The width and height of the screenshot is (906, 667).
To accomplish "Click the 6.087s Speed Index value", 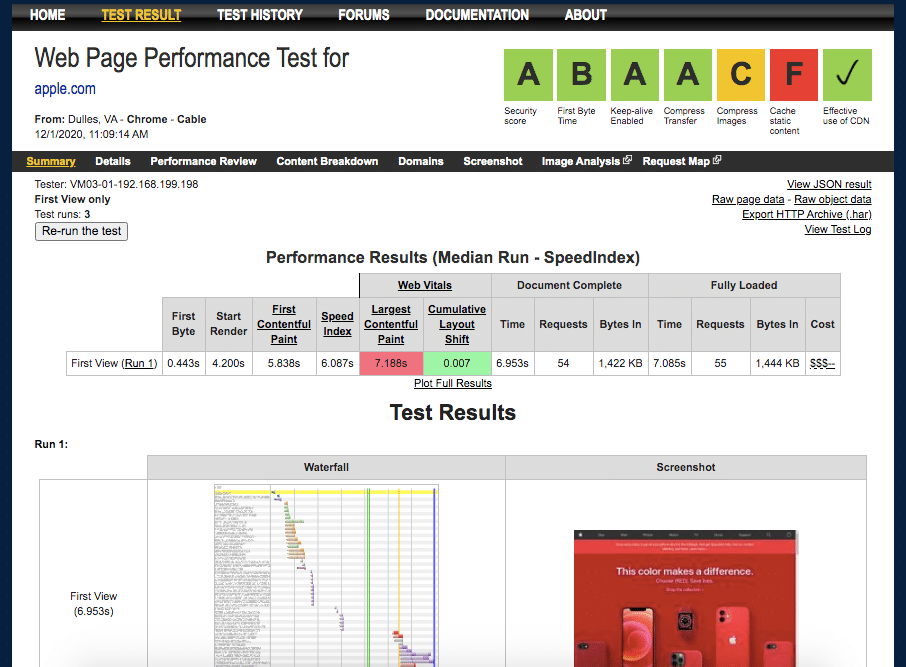I will tap(337, 363).
